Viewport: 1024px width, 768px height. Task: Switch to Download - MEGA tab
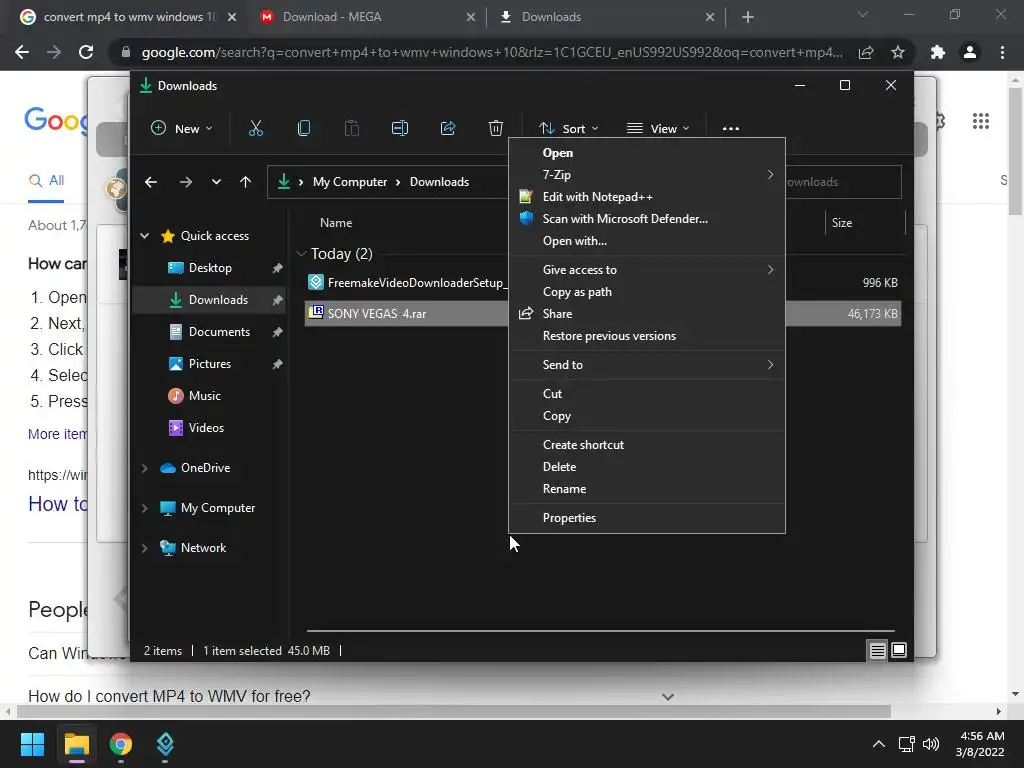368,17
